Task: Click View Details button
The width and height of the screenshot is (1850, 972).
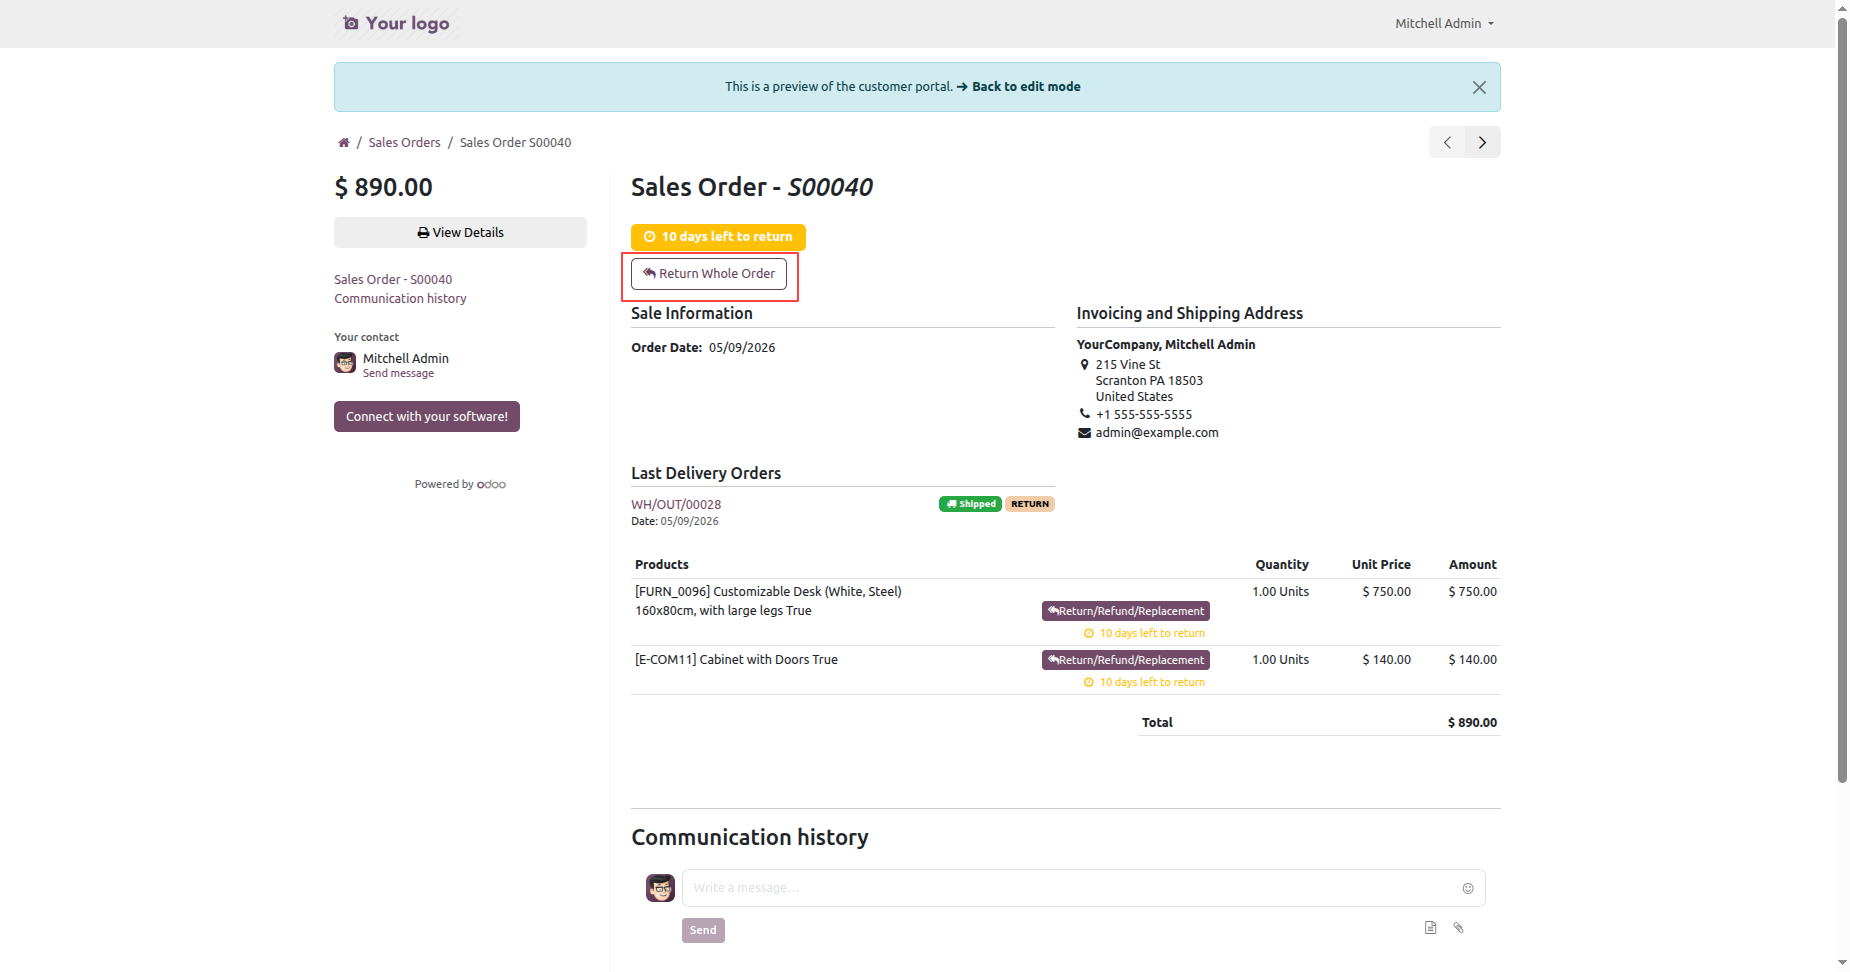Action: click(x=460, y=232)
